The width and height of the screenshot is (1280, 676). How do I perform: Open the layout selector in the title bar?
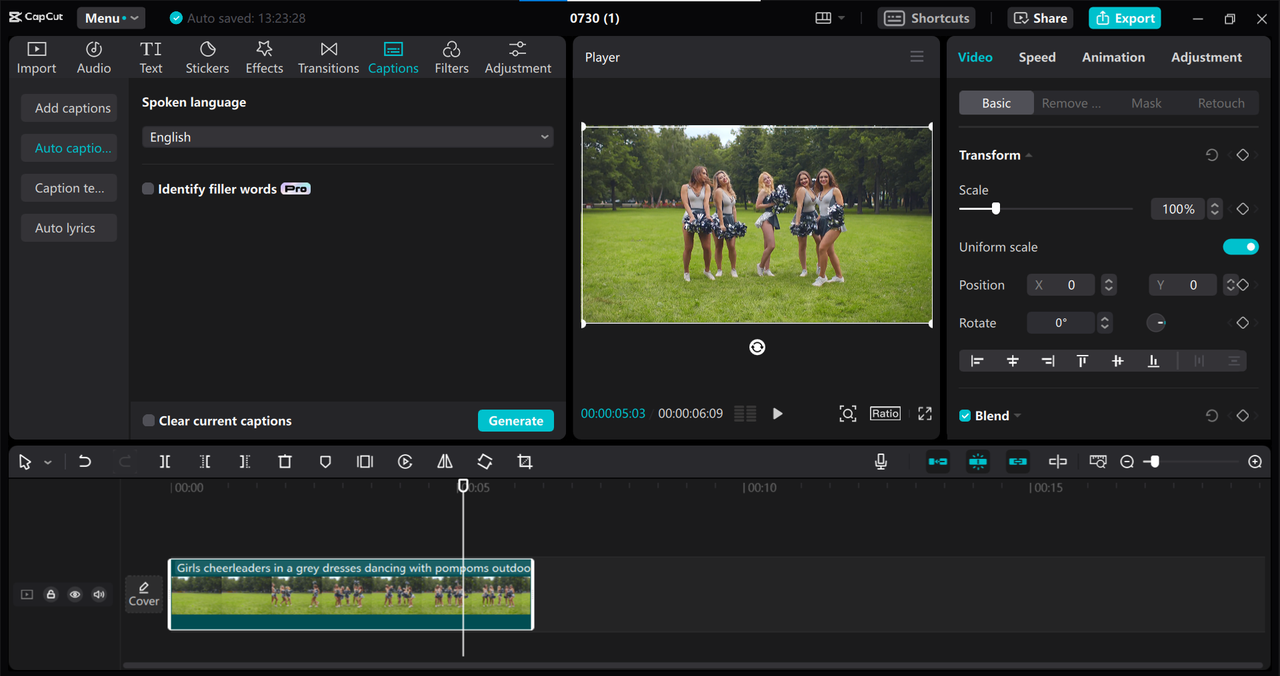830,18
